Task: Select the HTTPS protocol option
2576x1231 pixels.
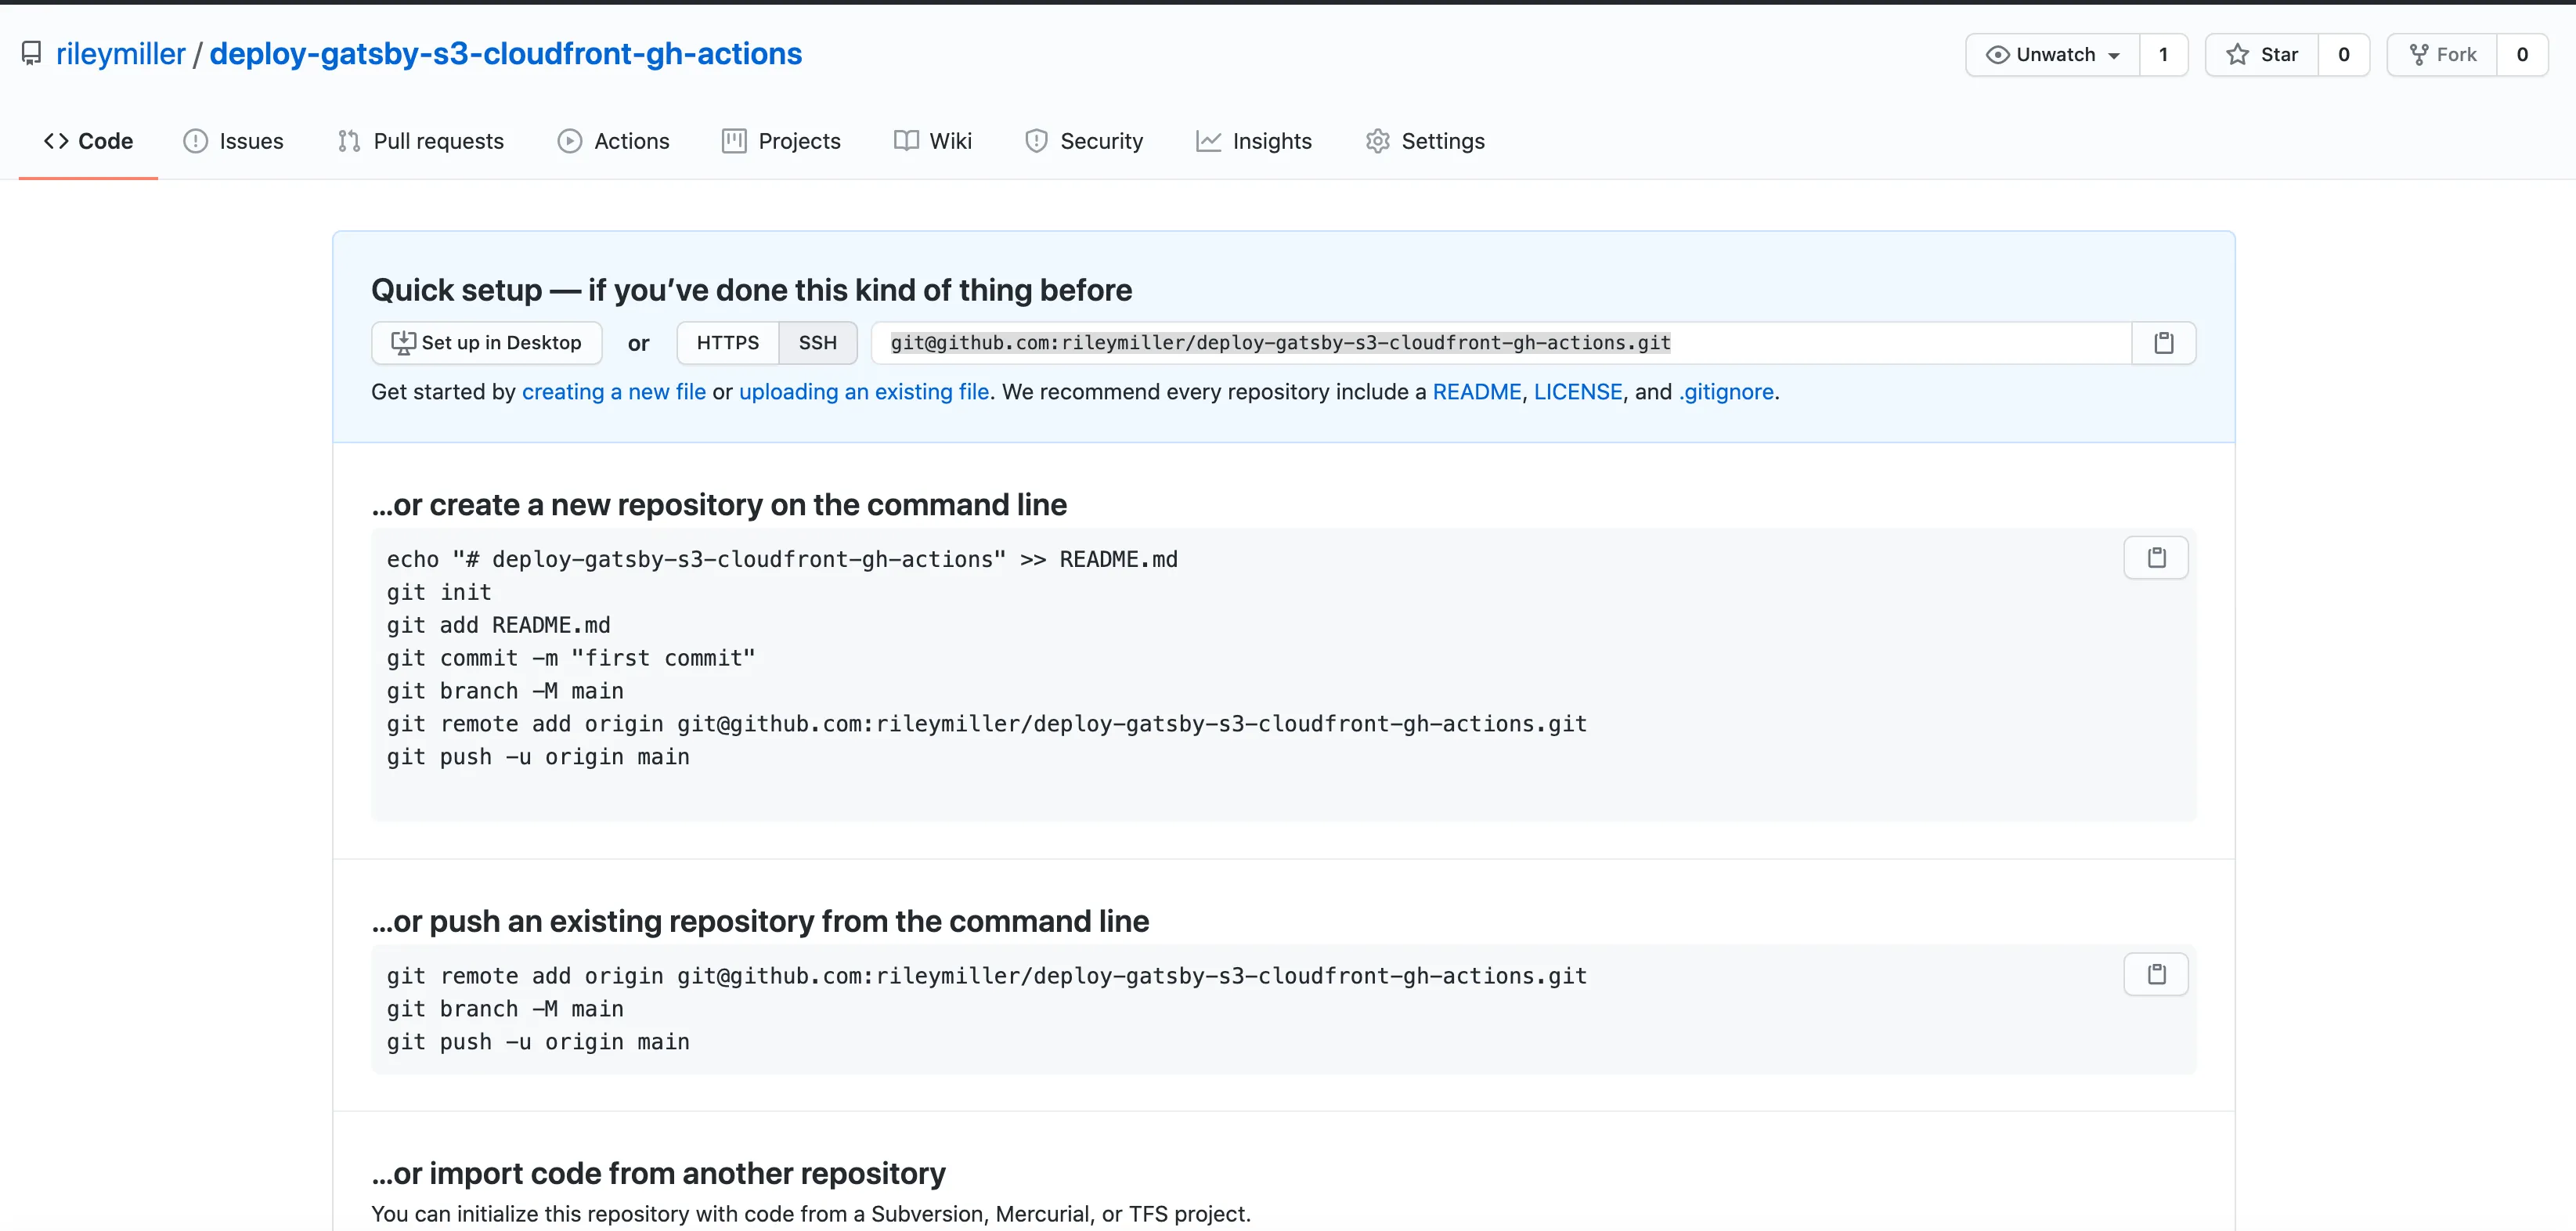Action: pyautogui.click(x=727, y=343)
